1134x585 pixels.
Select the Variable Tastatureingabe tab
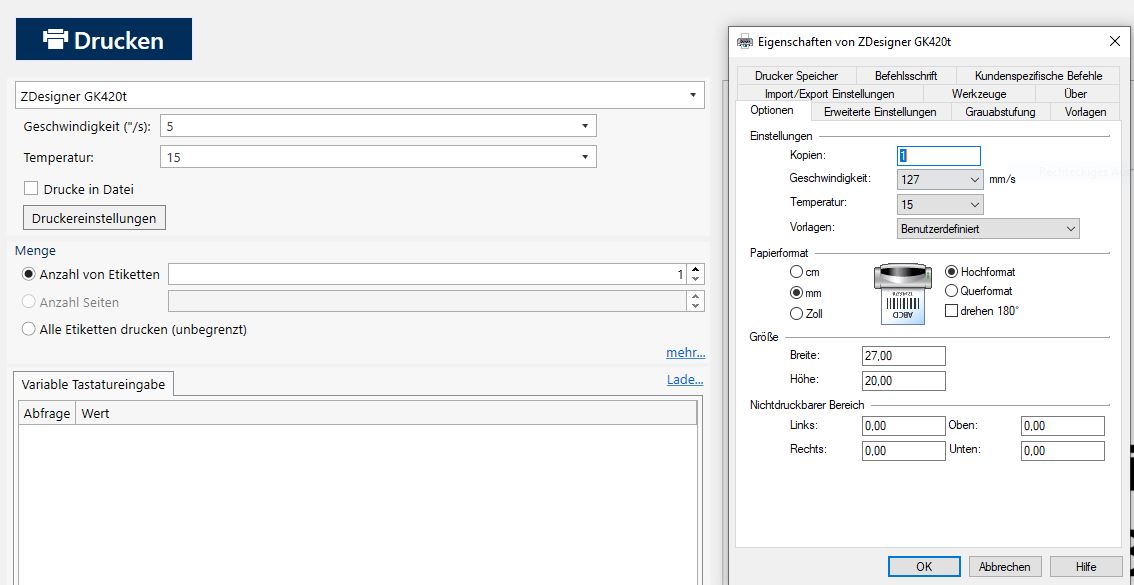93,385
